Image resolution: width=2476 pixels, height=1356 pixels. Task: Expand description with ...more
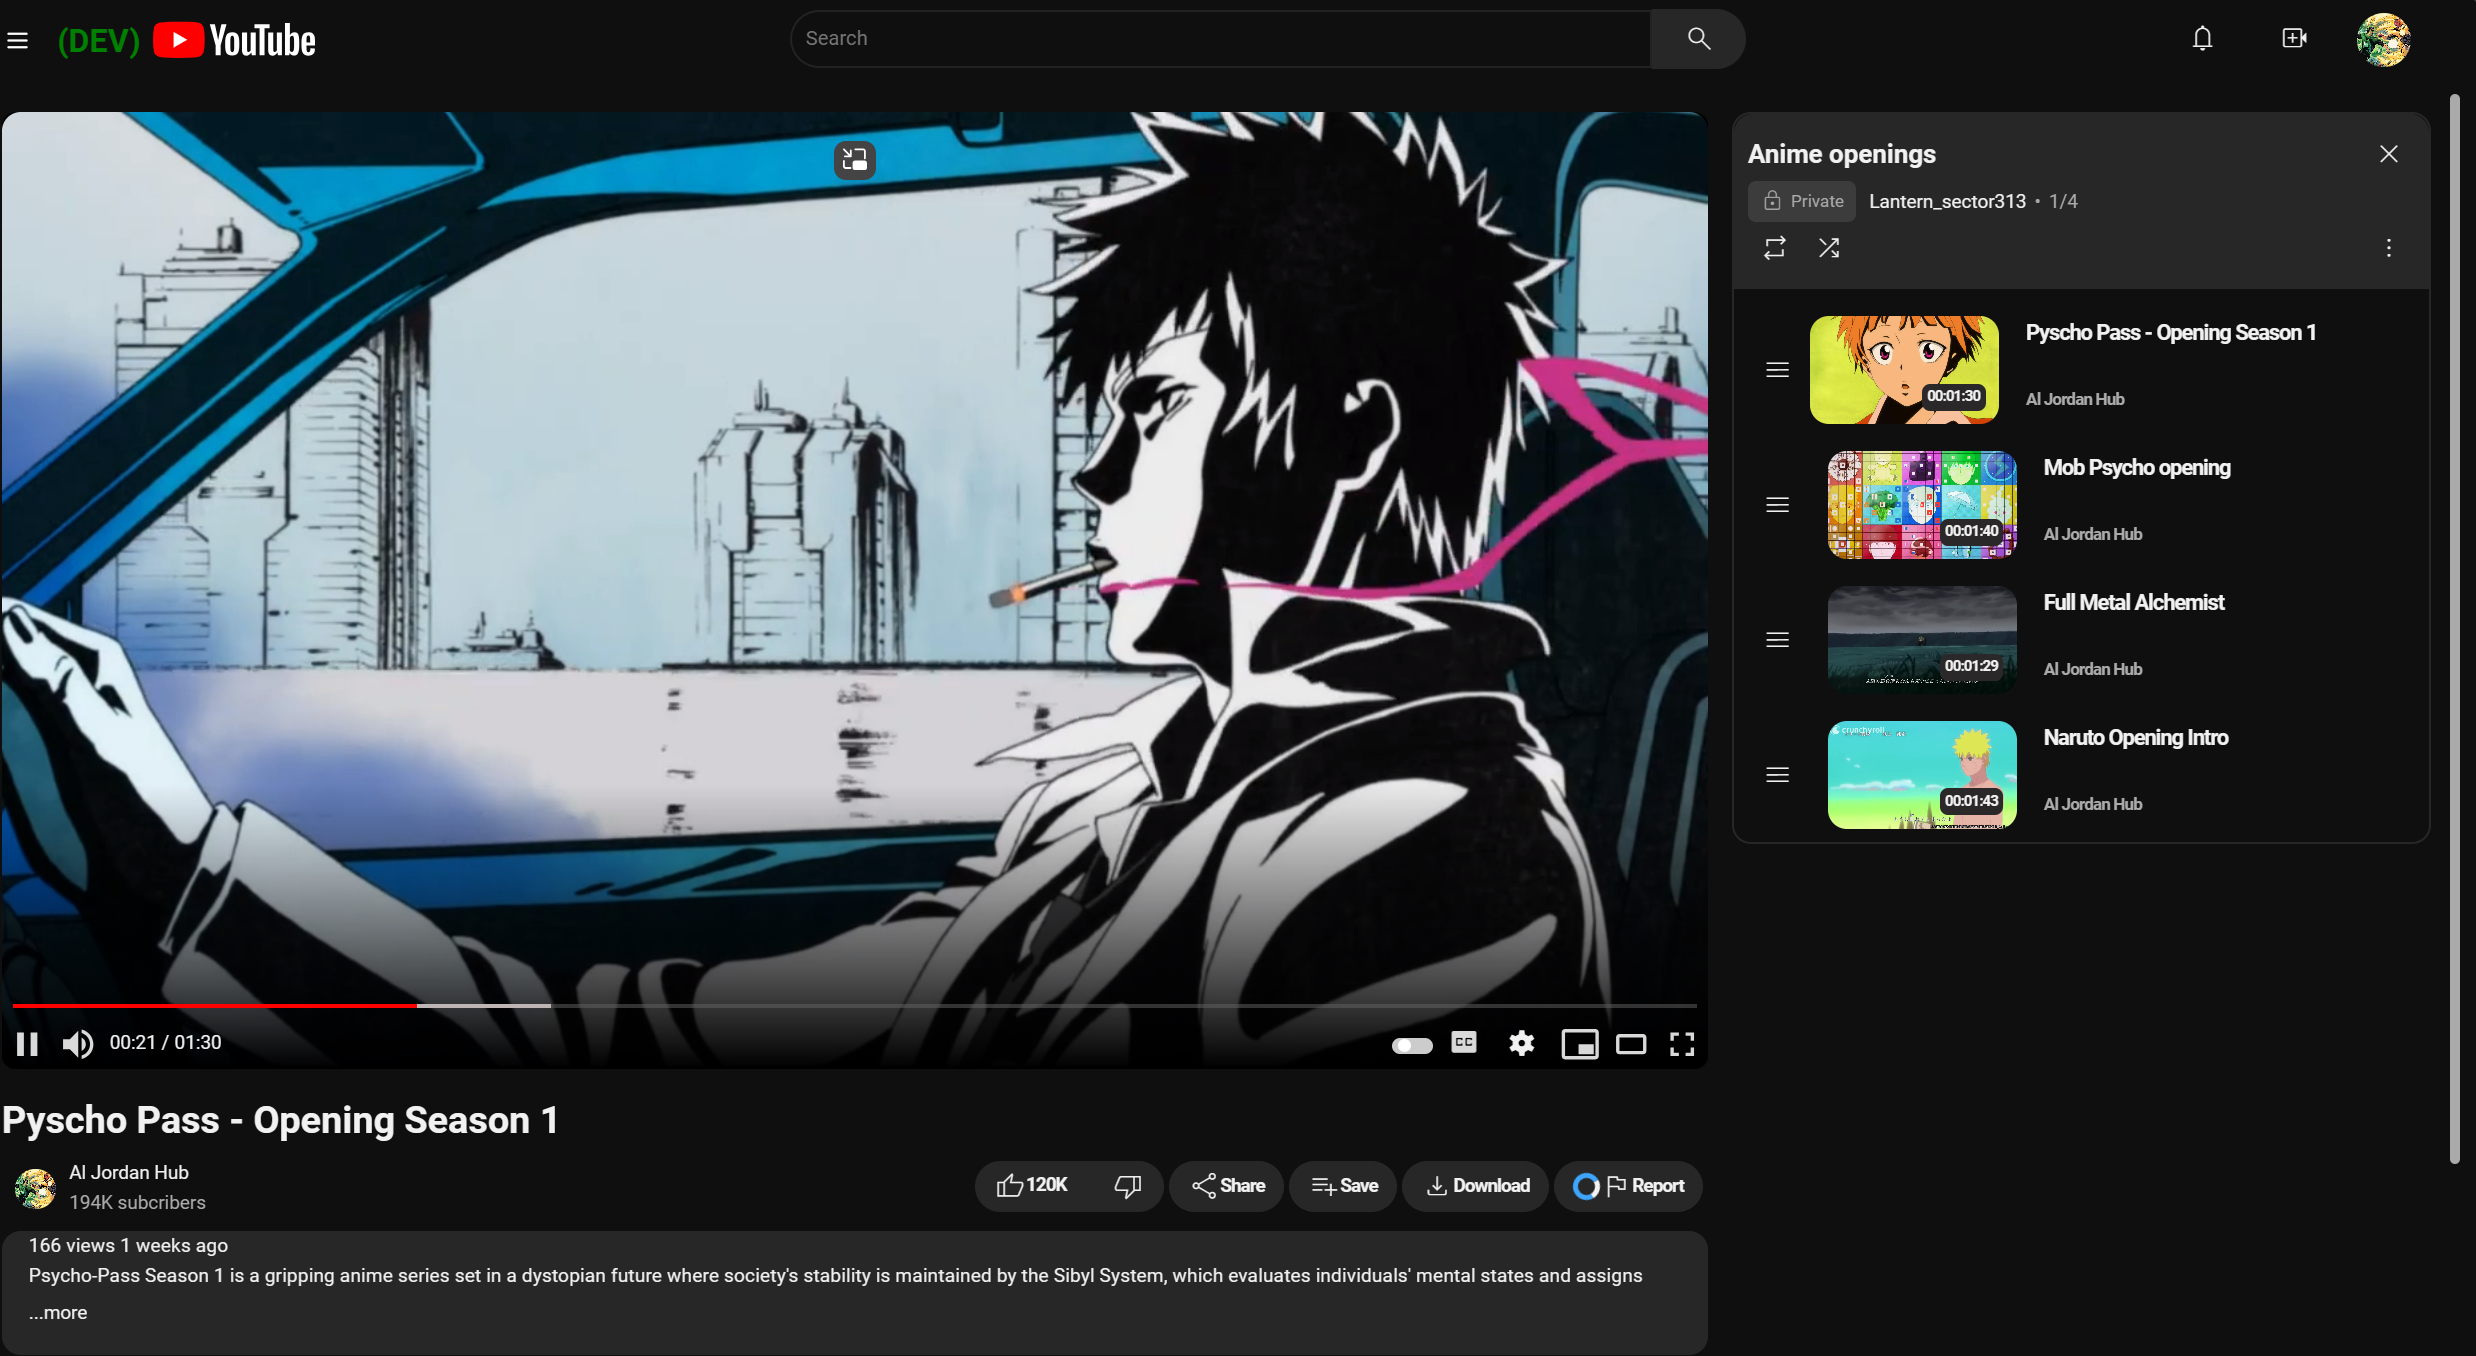point(58,1313)
